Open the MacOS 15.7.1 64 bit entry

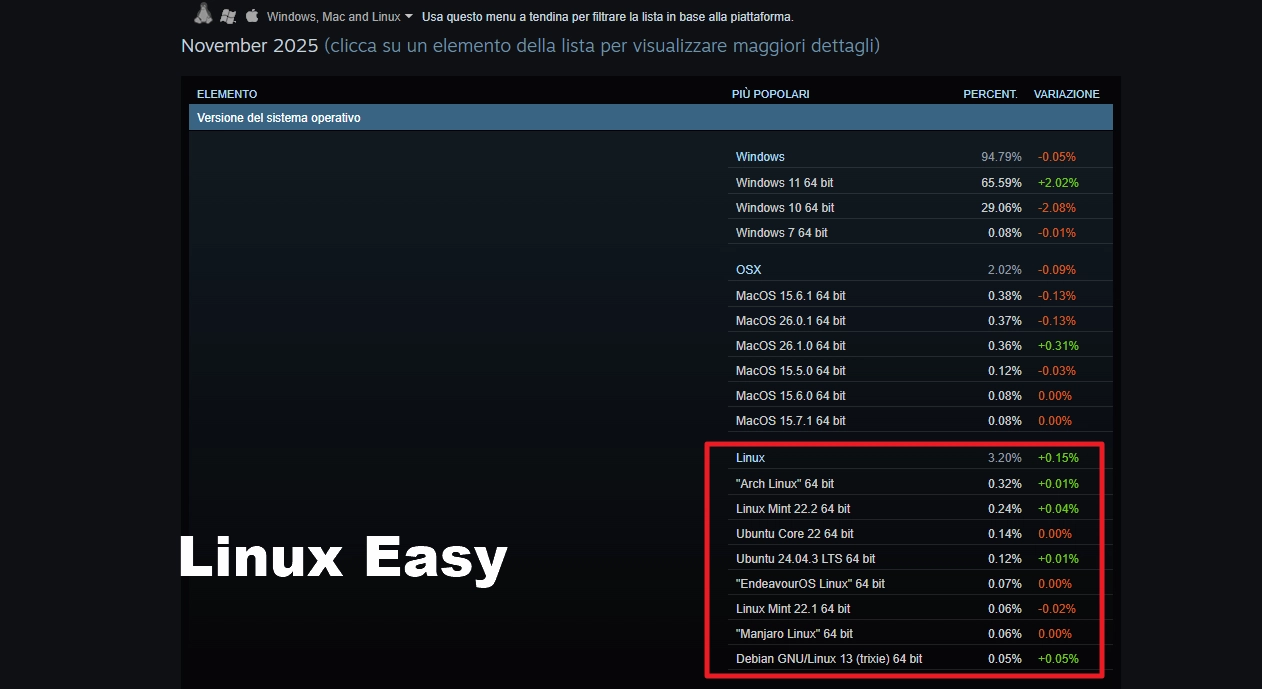click(x=790, y=421)
